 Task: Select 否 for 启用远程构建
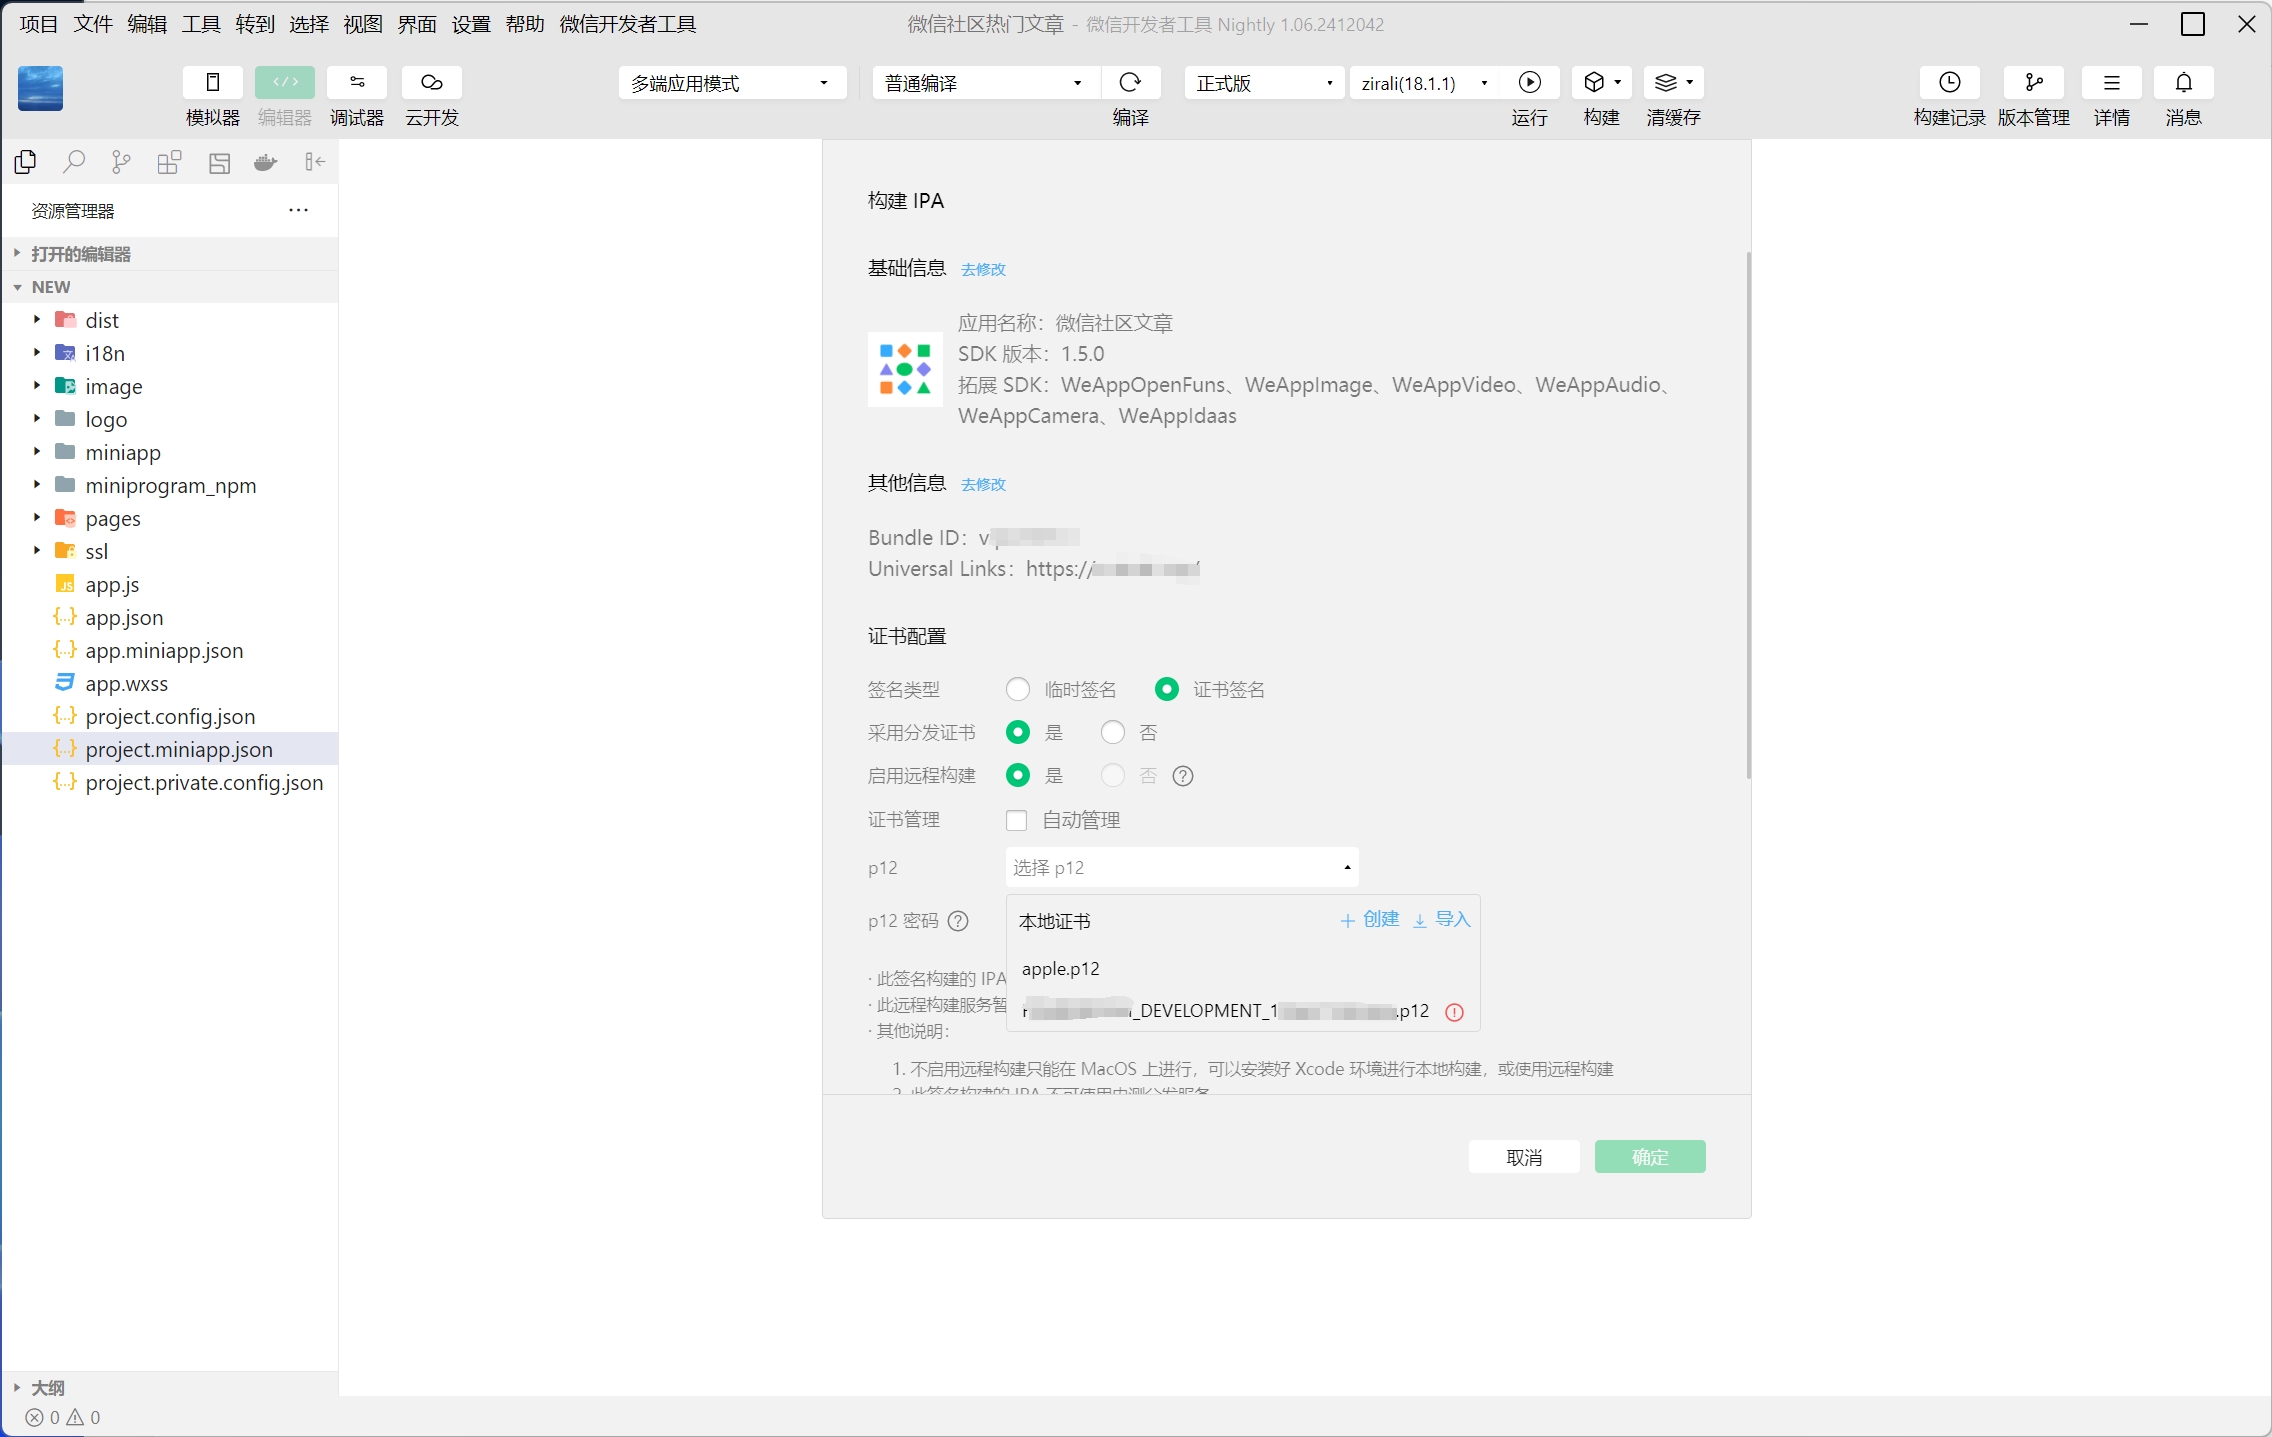click(x=1112, y=775)
